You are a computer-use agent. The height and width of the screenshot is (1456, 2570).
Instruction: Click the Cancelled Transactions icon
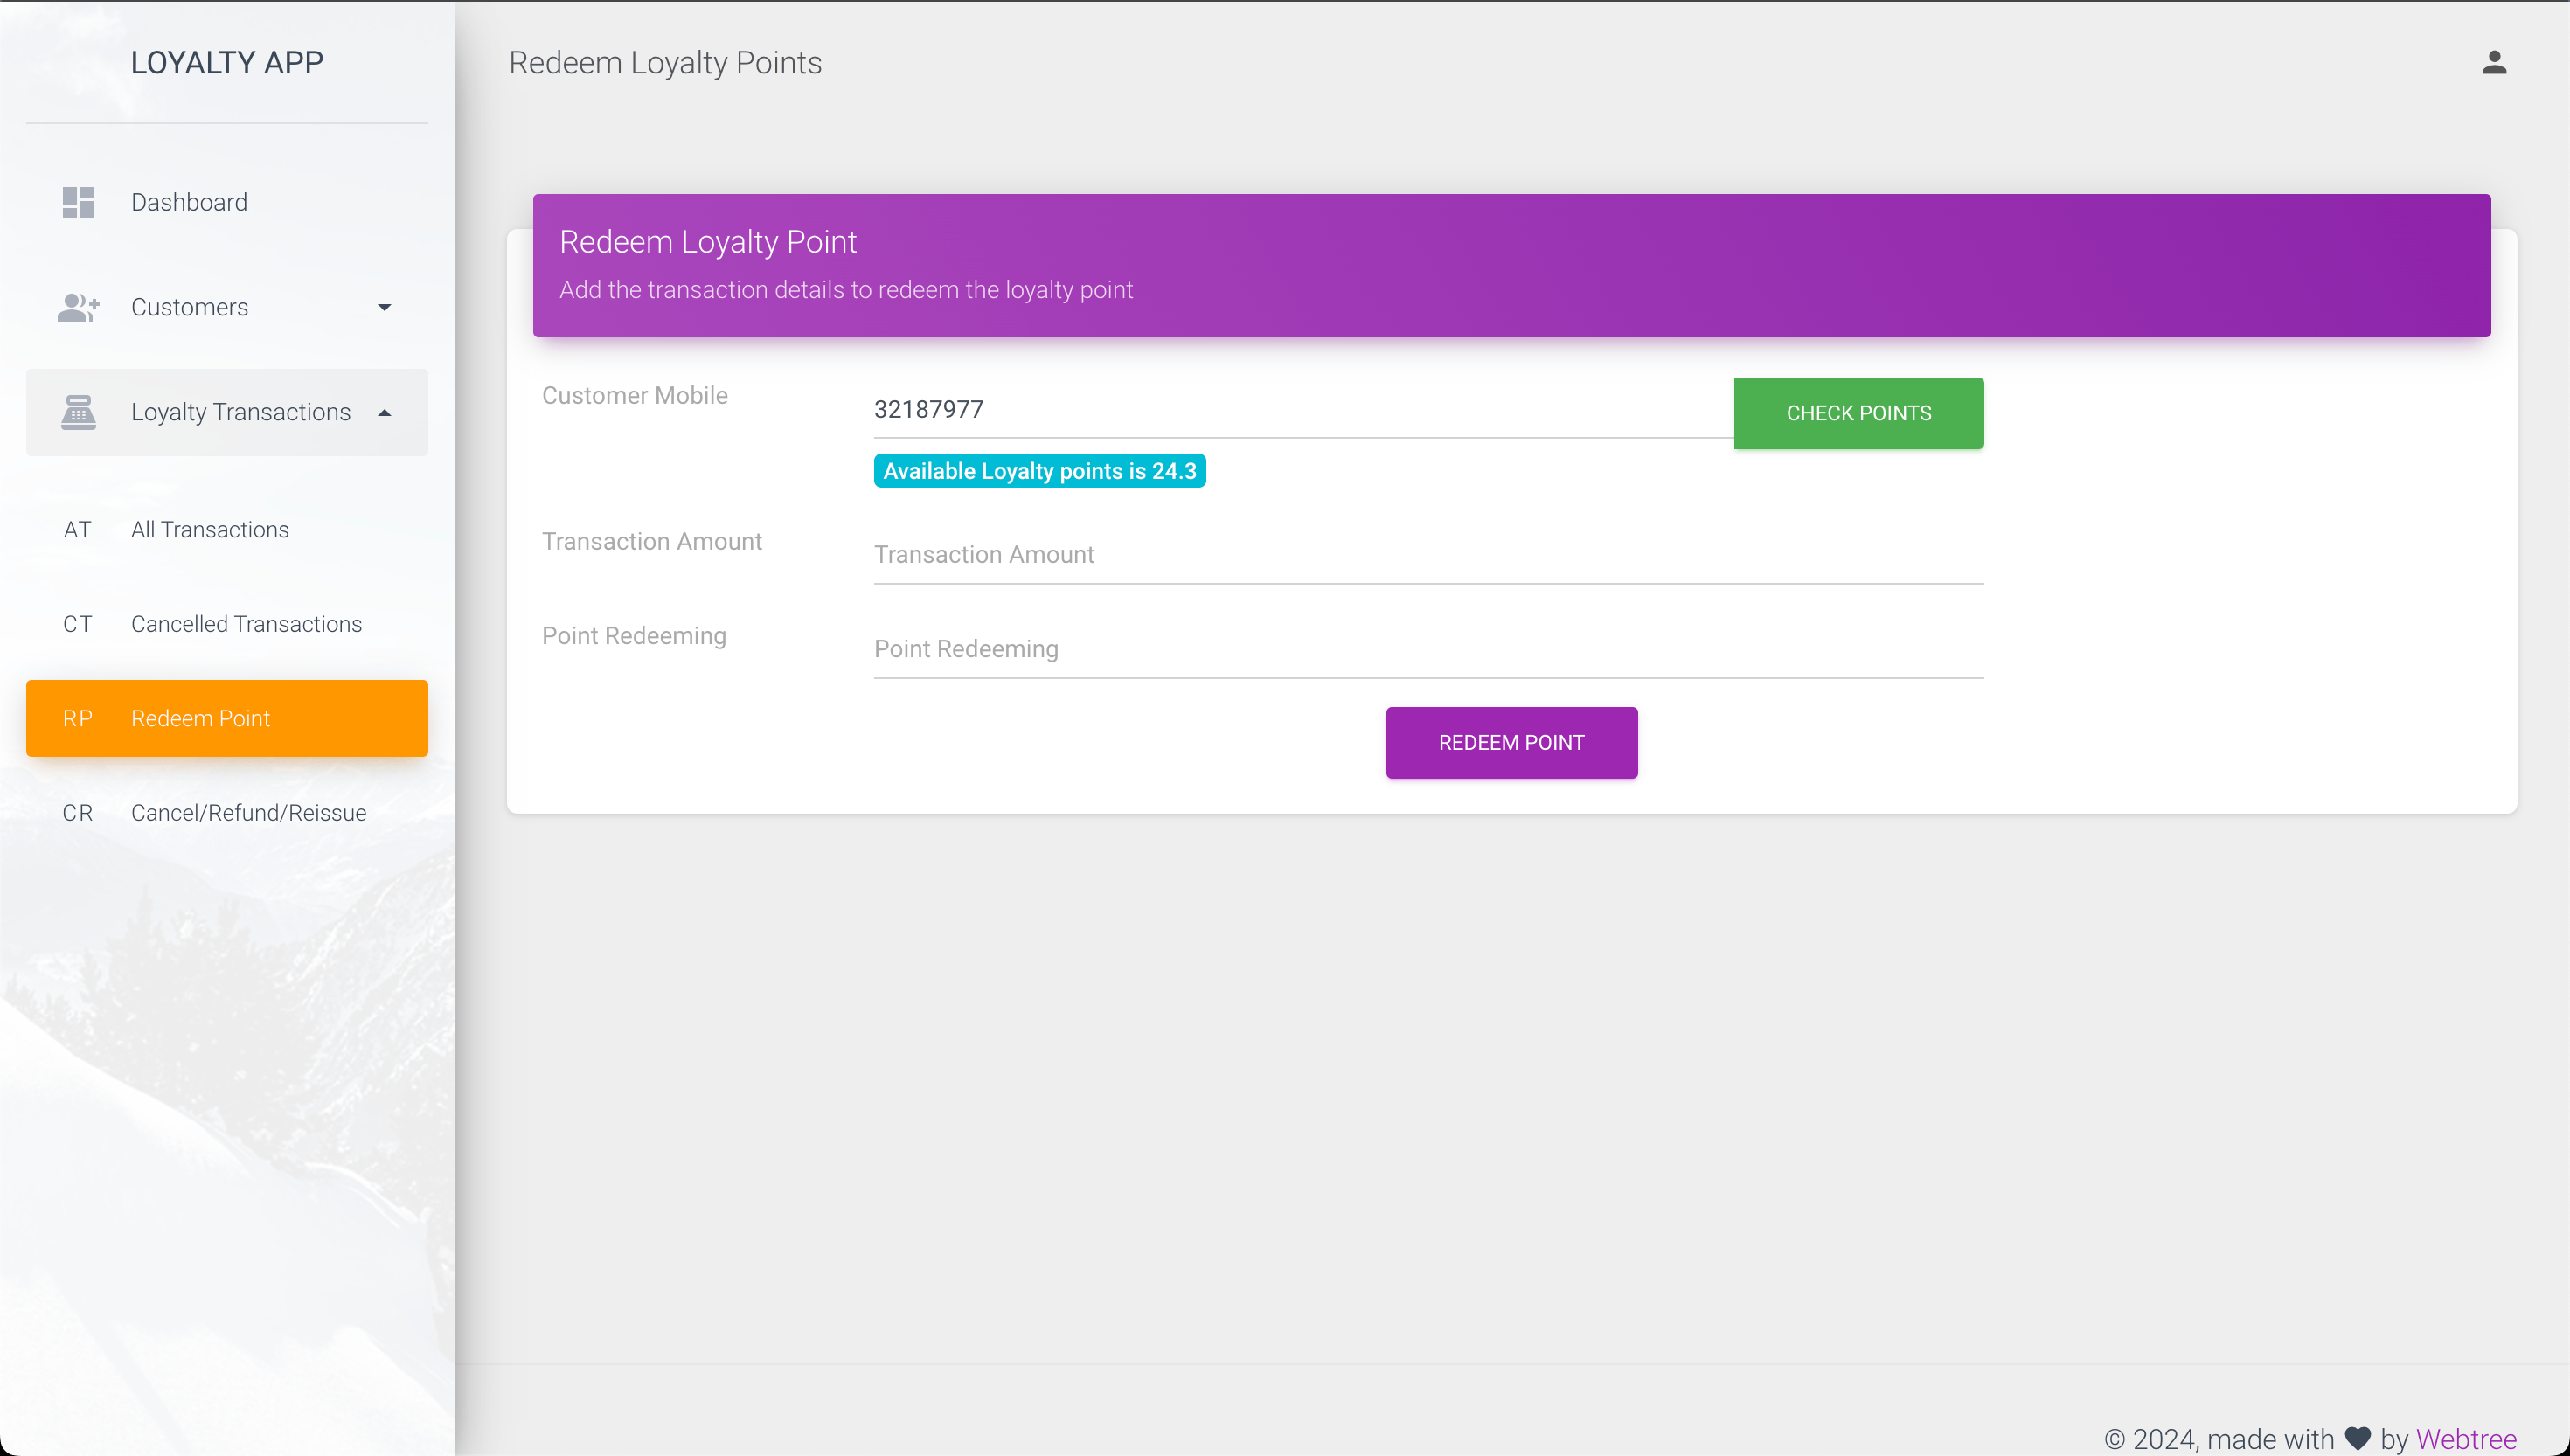[78, 623]
